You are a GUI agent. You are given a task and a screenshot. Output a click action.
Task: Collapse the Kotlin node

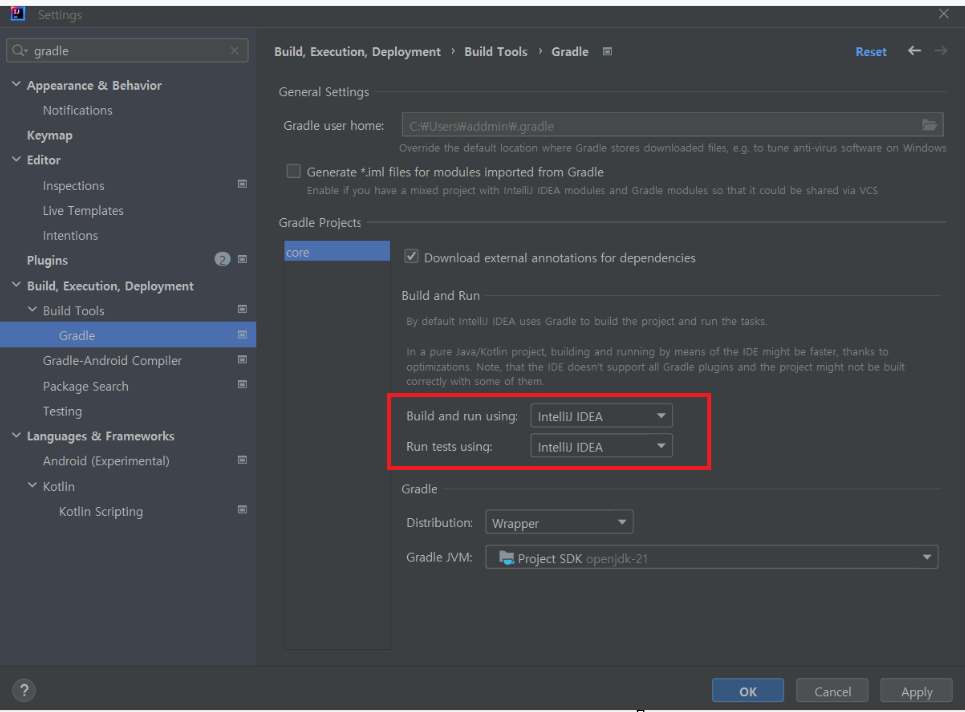[x=33, y=486]
